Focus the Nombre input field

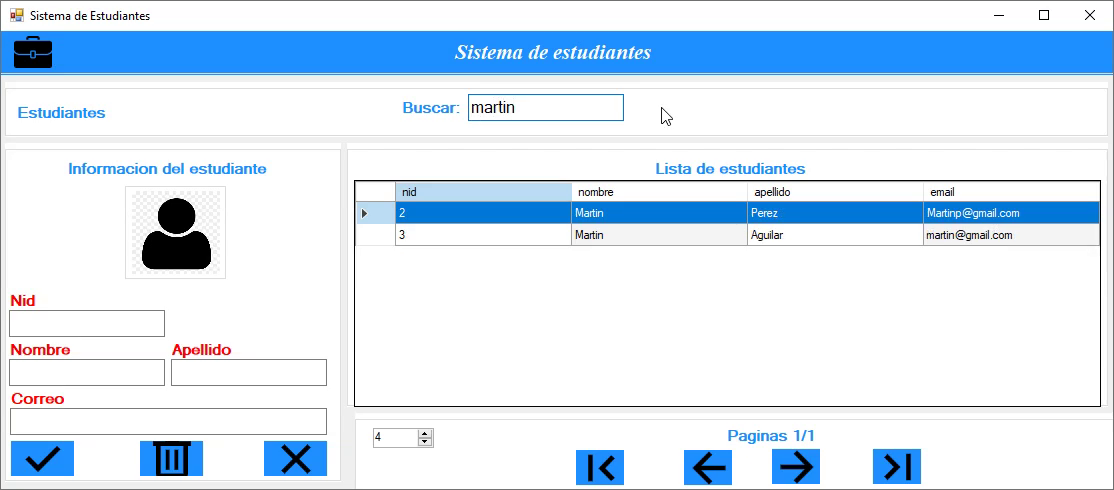click(x=87, y=373)
